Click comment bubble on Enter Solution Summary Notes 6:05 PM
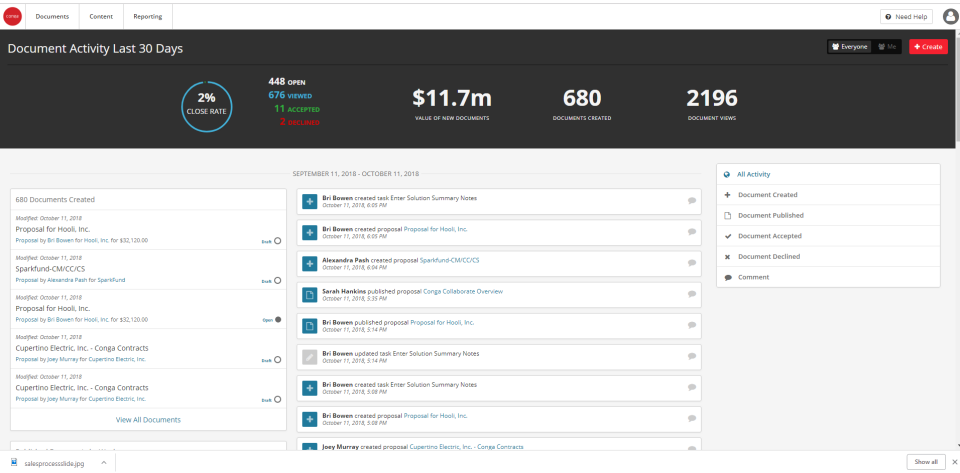This screenshot has height=473, width=960. pyautogui.click(x=692, y=200)
